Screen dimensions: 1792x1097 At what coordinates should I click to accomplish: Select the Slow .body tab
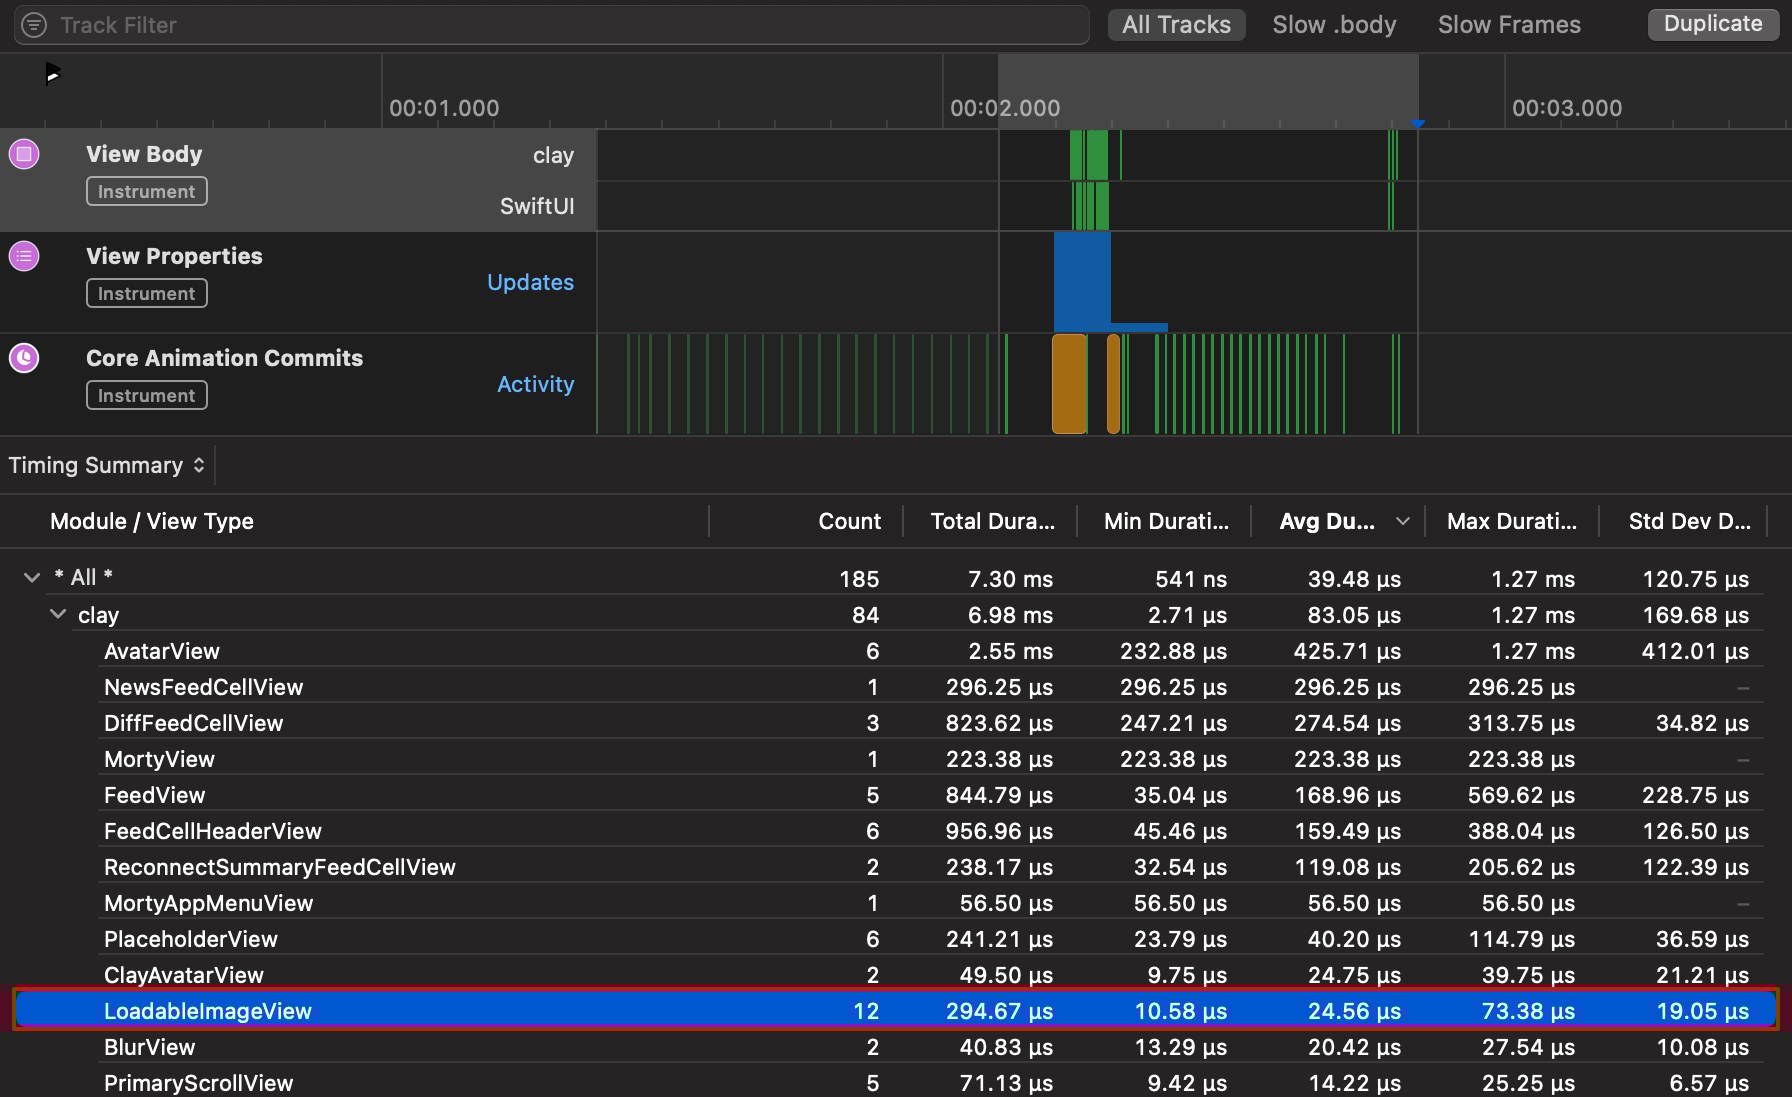pyautogui.click(x=1334, y=25)
